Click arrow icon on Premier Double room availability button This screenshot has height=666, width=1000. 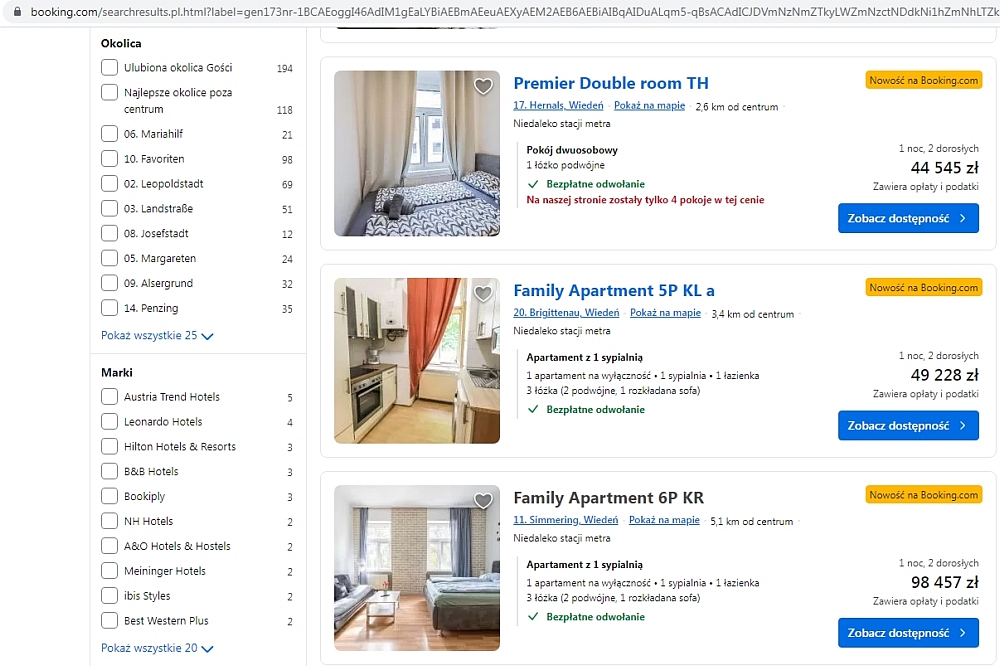pos(962,218)
